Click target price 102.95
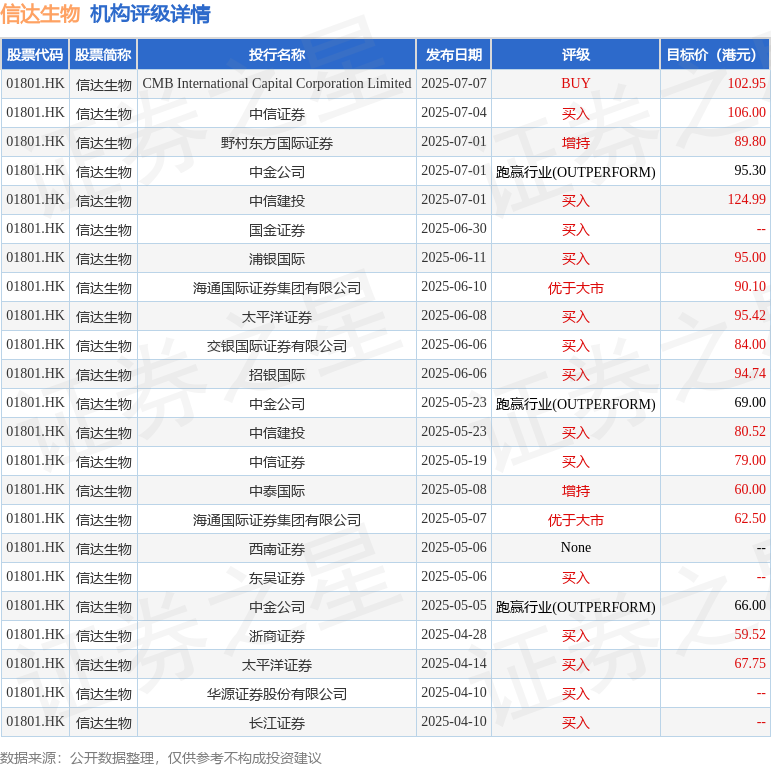The image size is (771, 767). point(746,84)
